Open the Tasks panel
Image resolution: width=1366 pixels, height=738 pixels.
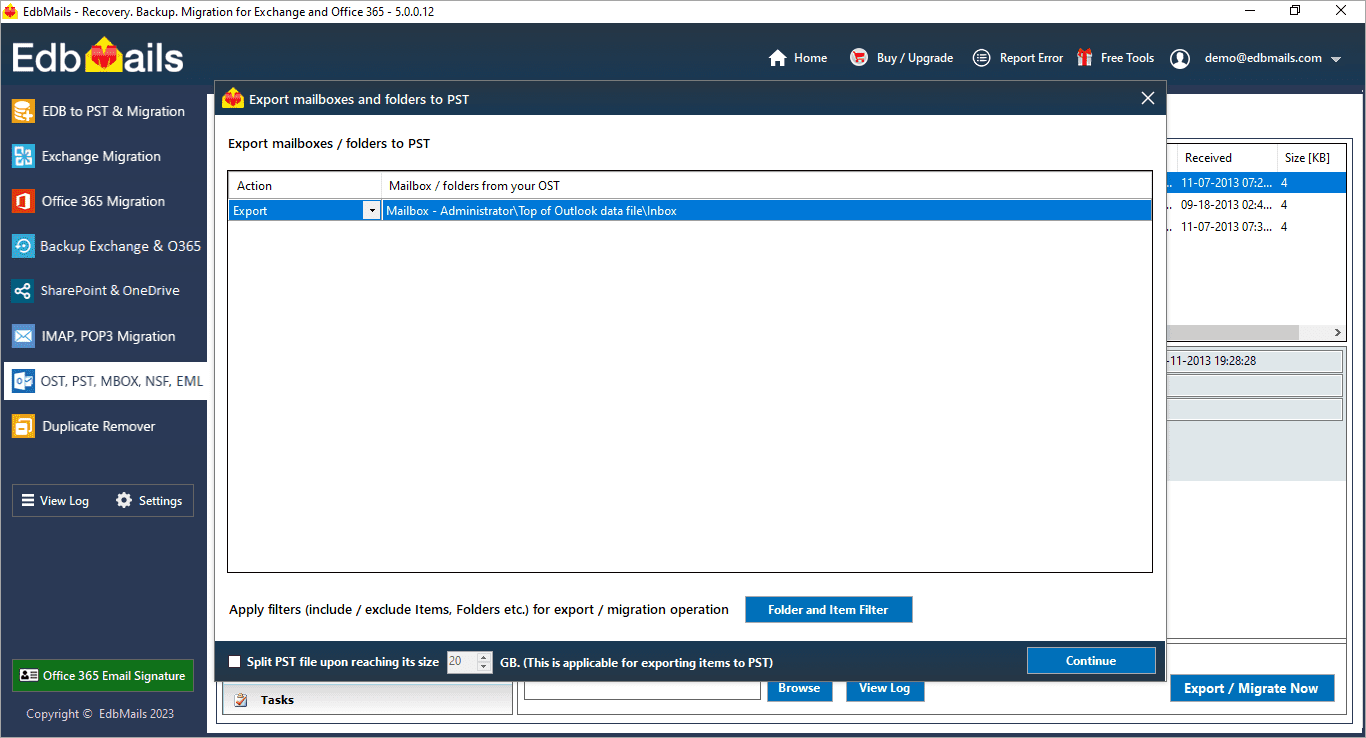[x=367, y=700]
